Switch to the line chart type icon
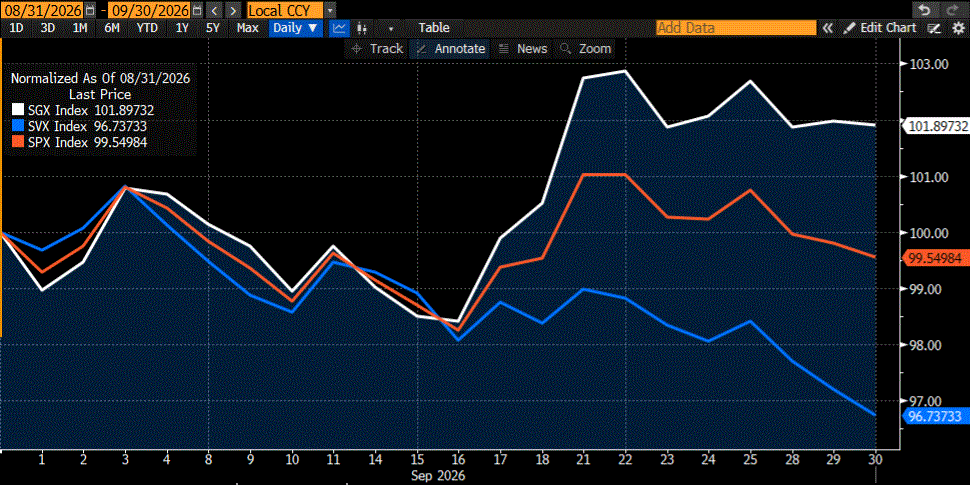Screen dimensions: 970x485 point(339,28)
